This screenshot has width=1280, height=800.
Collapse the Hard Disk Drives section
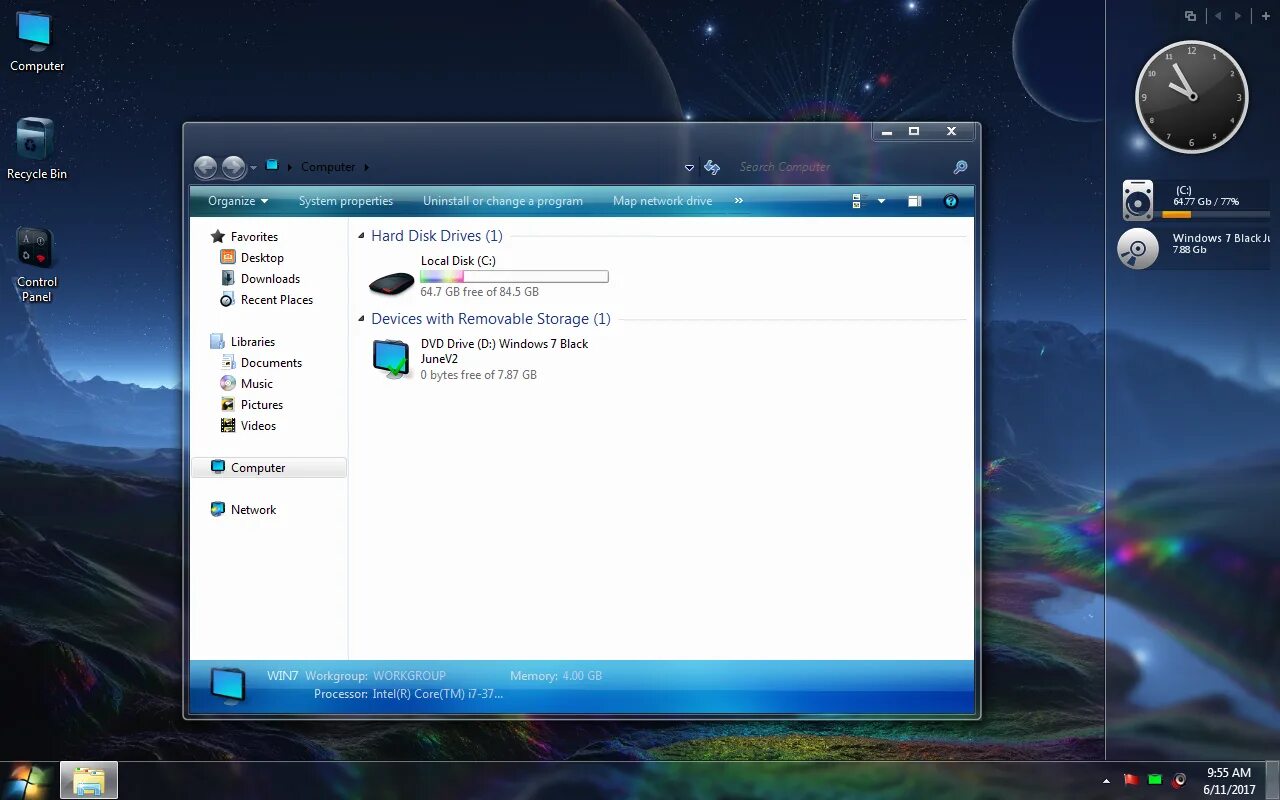click(360, 235)
